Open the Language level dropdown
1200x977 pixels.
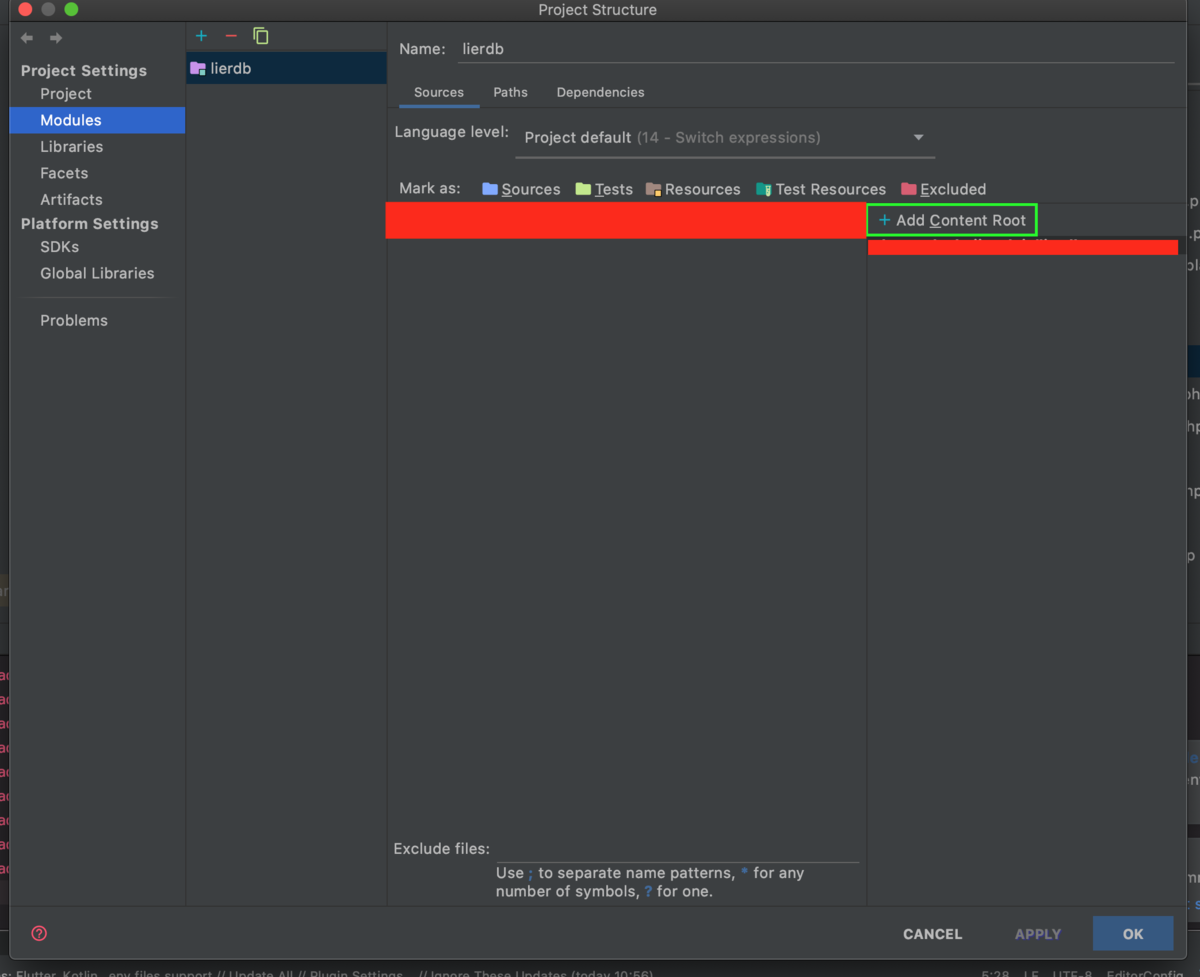pyautogui.click(x=725, y=138)
